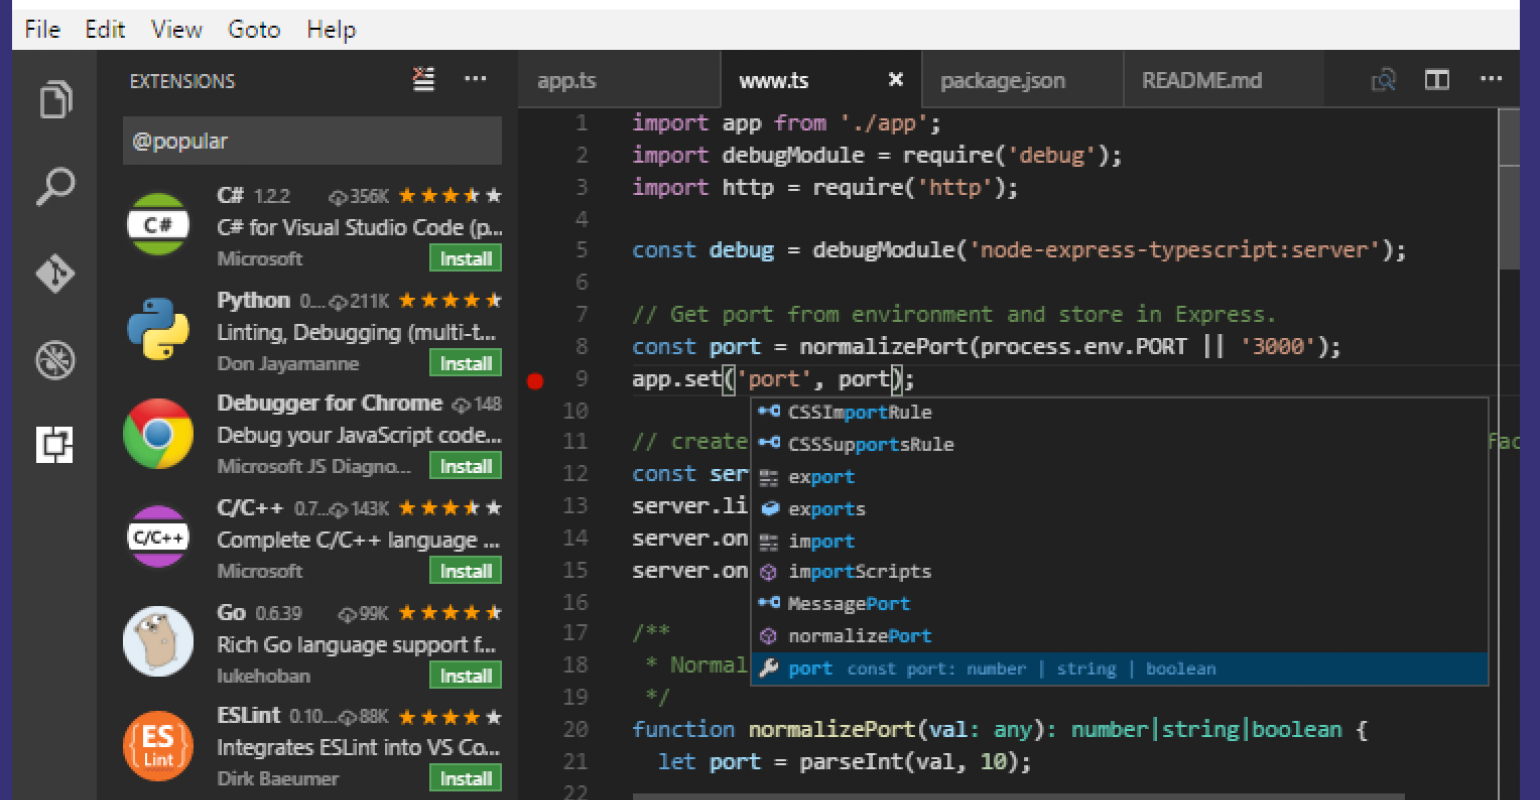The image size is (1540, 800).
Task: Click the Python 211K download count
Action: 360,301
